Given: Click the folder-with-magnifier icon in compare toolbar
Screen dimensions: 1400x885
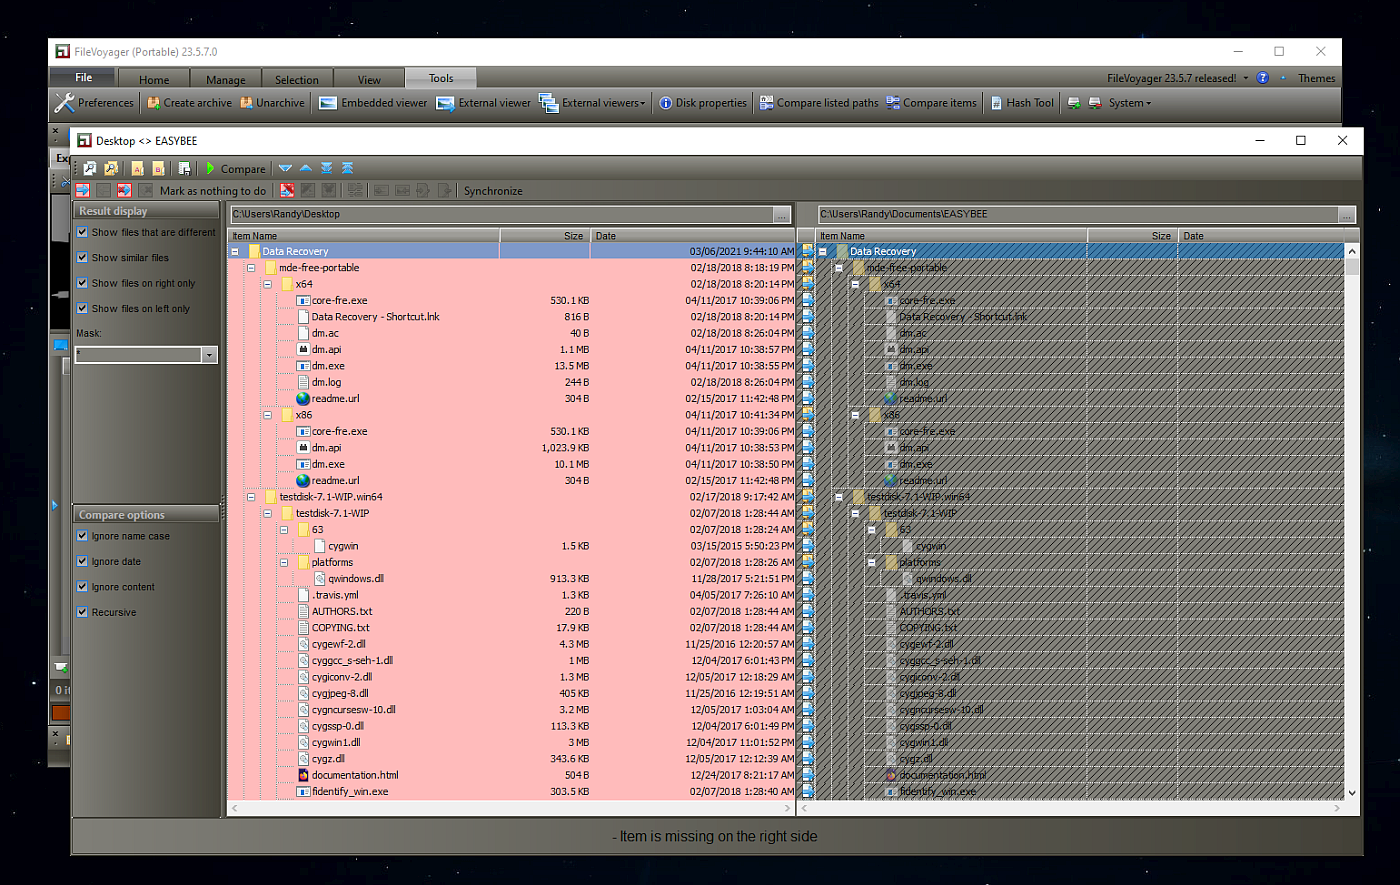Looking at the screenshot, I should [x=111, y=168].
